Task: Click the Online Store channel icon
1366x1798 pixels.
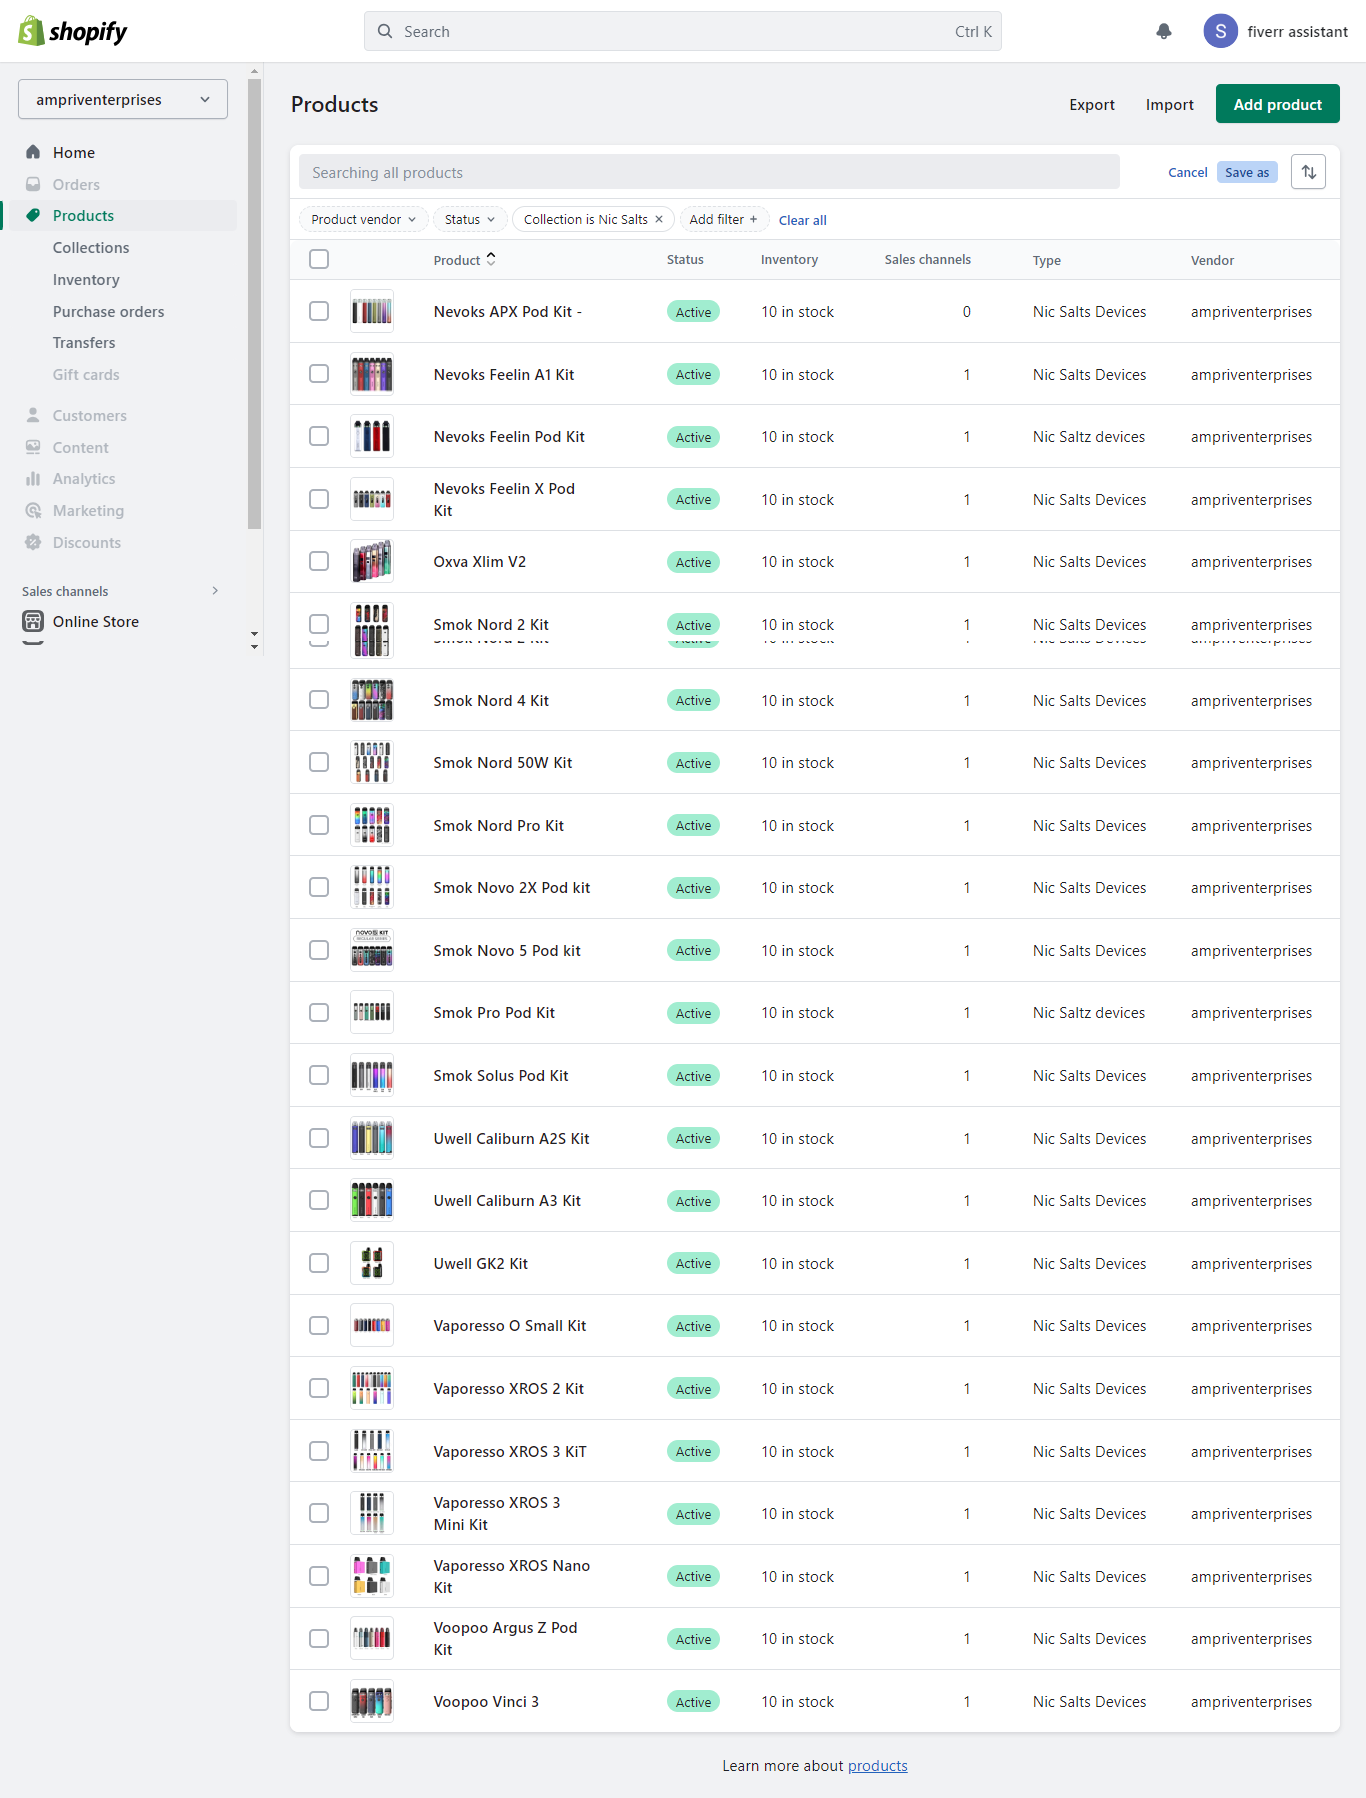Action: point(33,621)
